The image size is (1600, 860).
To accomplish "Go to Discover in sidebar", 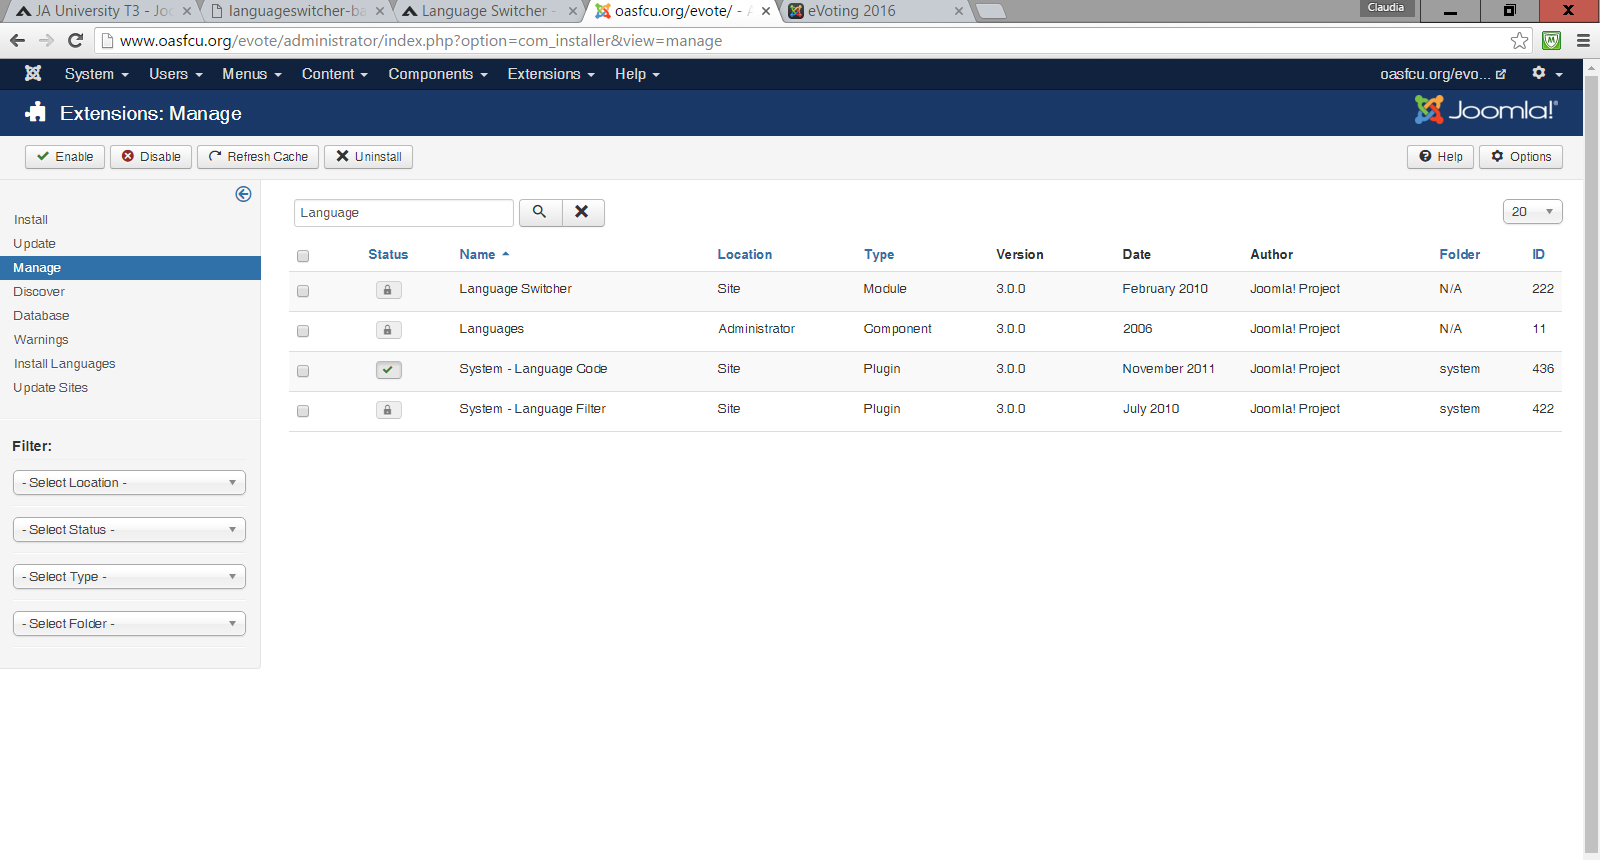I will pyautogui.click(x=39, y=292).
